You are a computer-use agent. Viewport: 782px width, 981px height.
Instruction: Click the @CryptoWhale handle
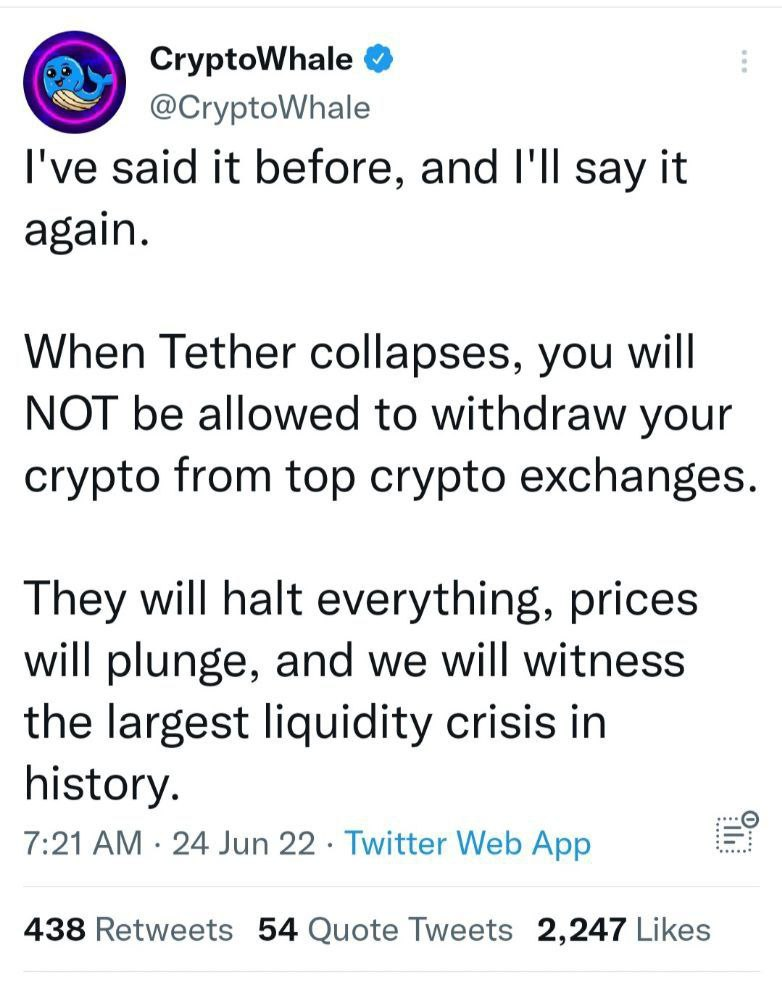(x=259, y=107)
